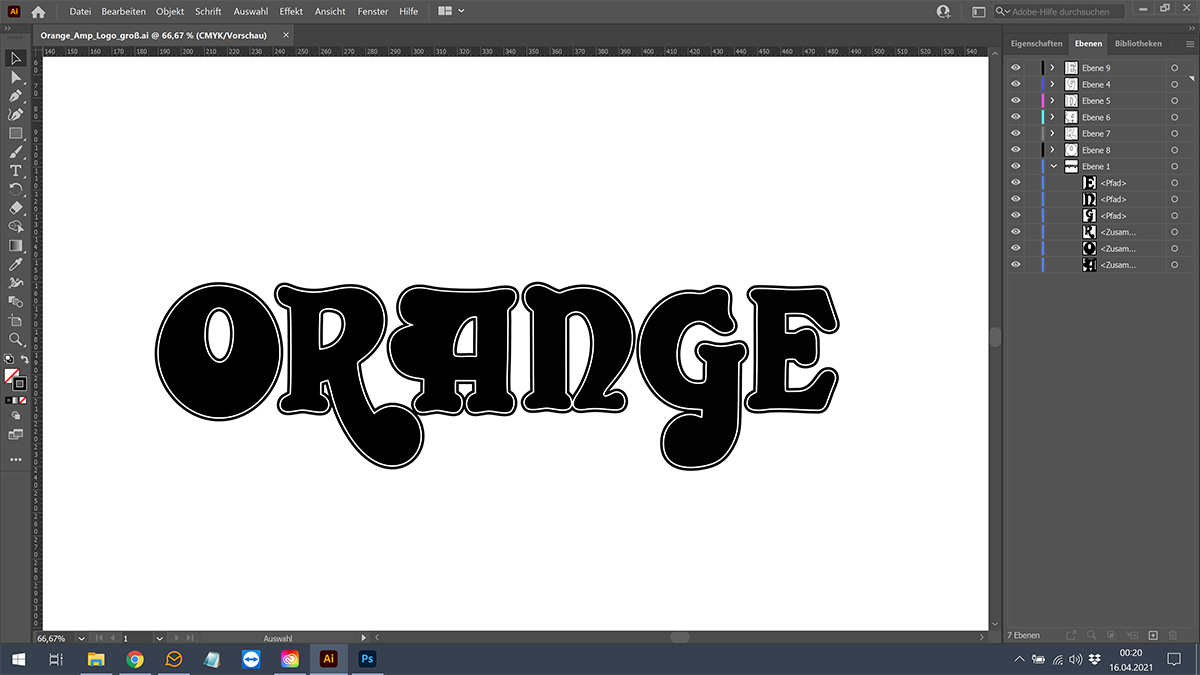
Task: Select the Rotate tool
Action: point(16,189)
